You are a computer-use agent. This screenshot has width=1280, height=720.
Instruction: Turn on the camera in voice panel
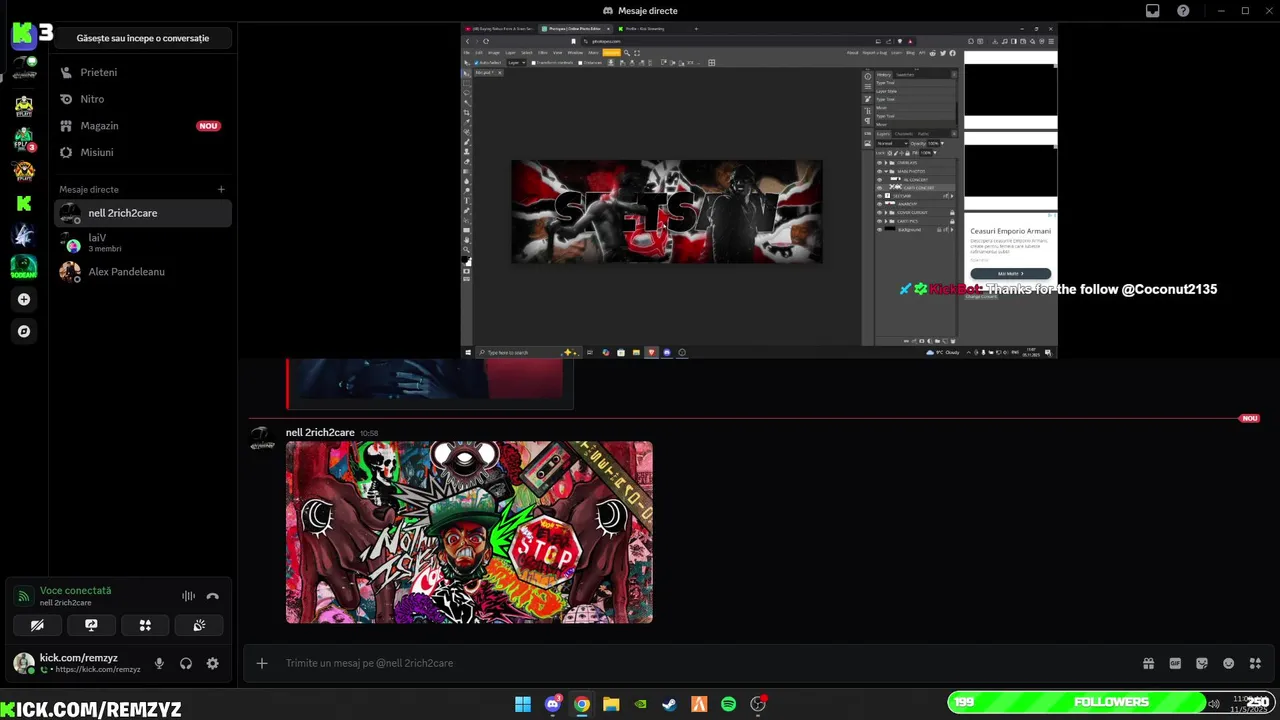coord(37,625)
